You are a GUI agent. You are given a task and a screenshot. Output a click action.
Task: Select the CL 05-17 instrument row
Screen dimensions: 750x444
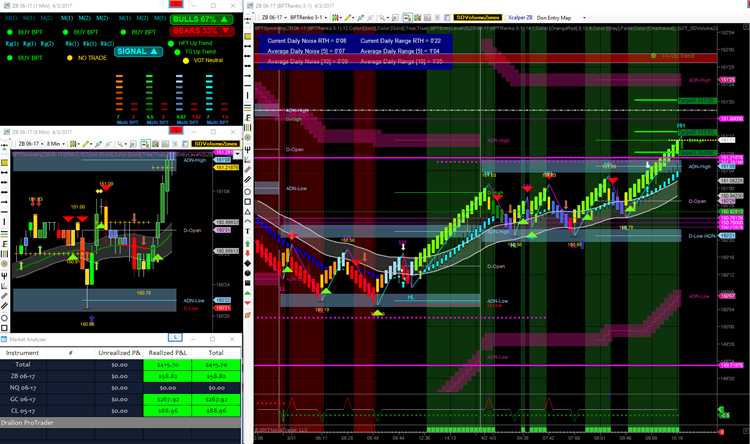(120, 411)
